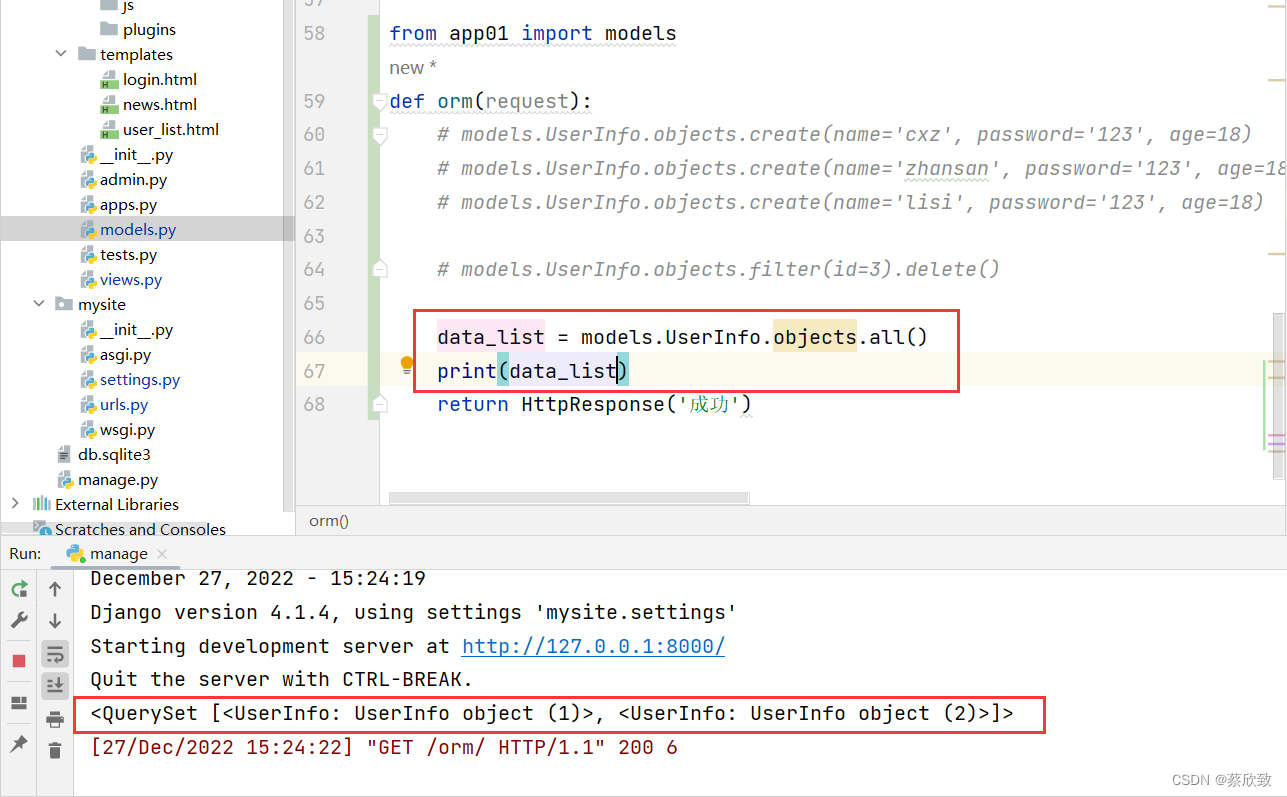Viewport: 1287px width, 797px height.
Task: Select manage.py file
Action: pyautogui.click(x=118, y=479)
